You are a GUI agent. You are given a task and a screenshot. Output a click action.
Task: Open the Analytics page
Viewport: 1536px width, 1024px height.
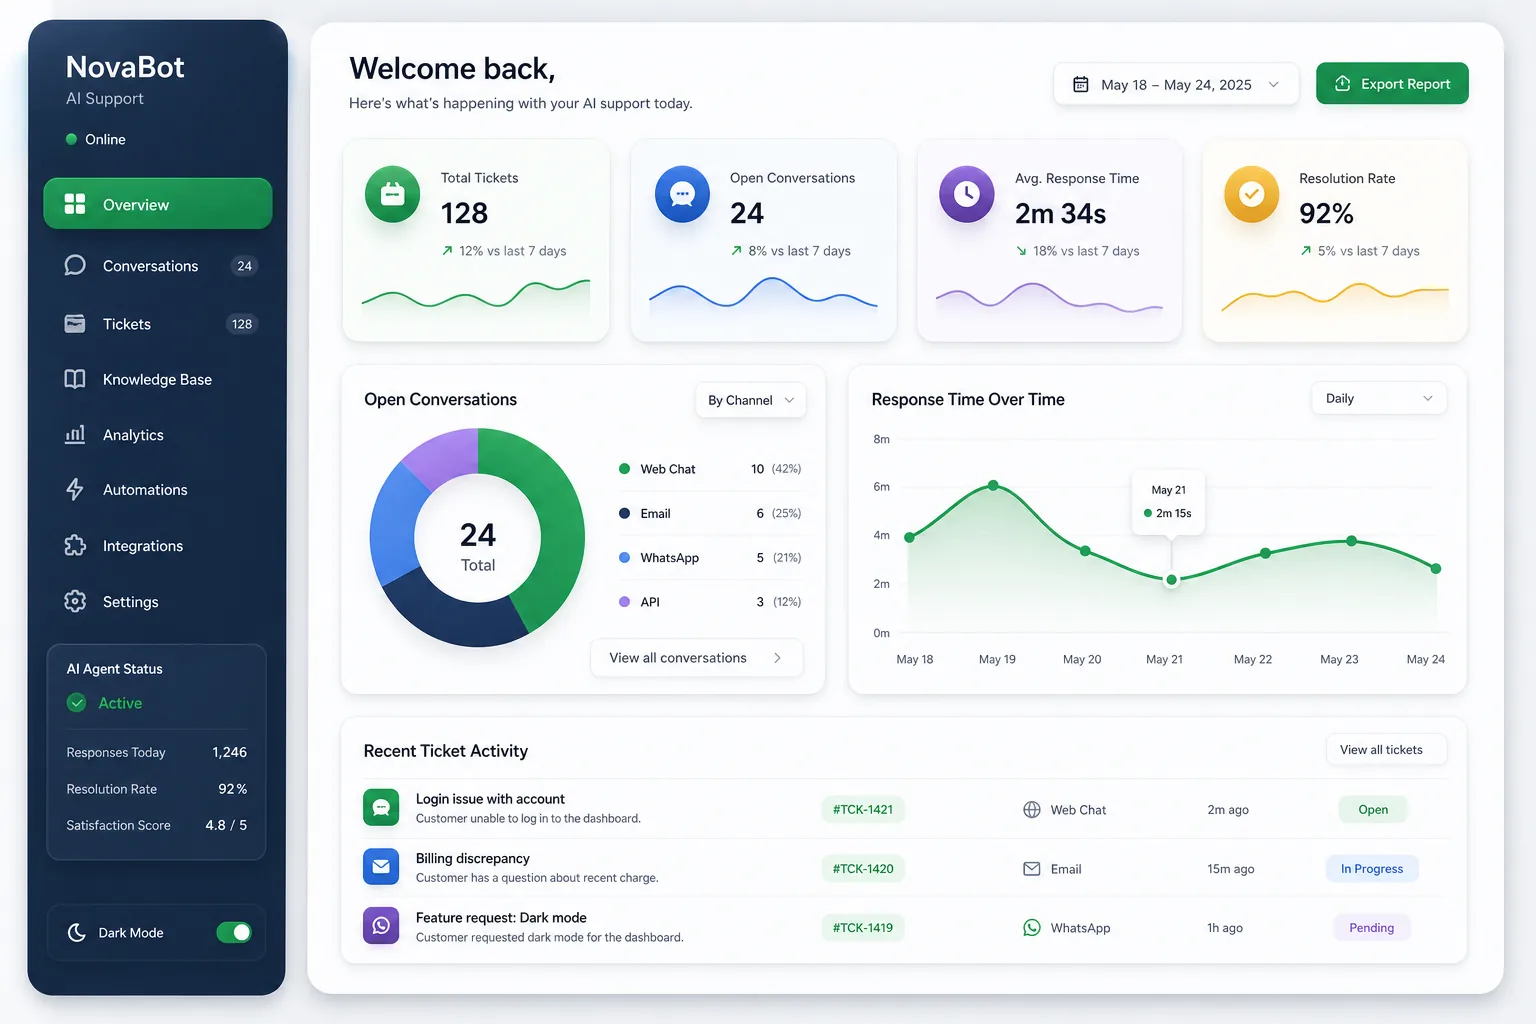(x=158, y=435)
